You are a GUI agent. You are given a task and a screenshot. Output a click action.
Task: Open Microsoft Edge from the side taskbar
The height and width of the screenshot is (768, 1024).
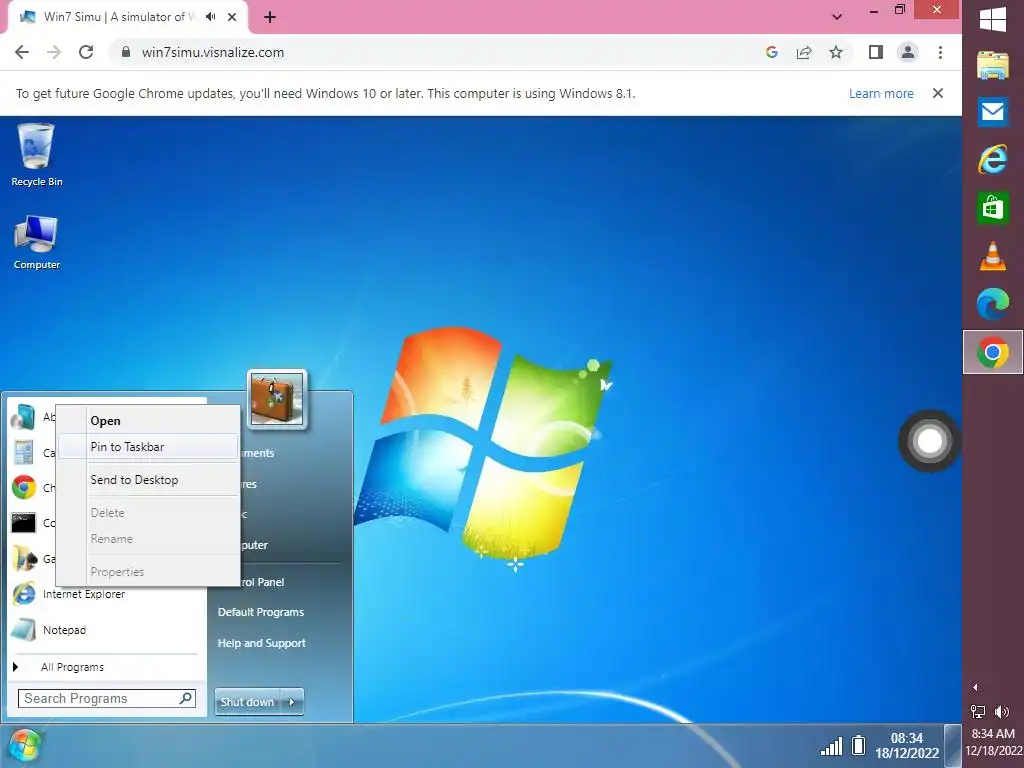pos(993,304)
